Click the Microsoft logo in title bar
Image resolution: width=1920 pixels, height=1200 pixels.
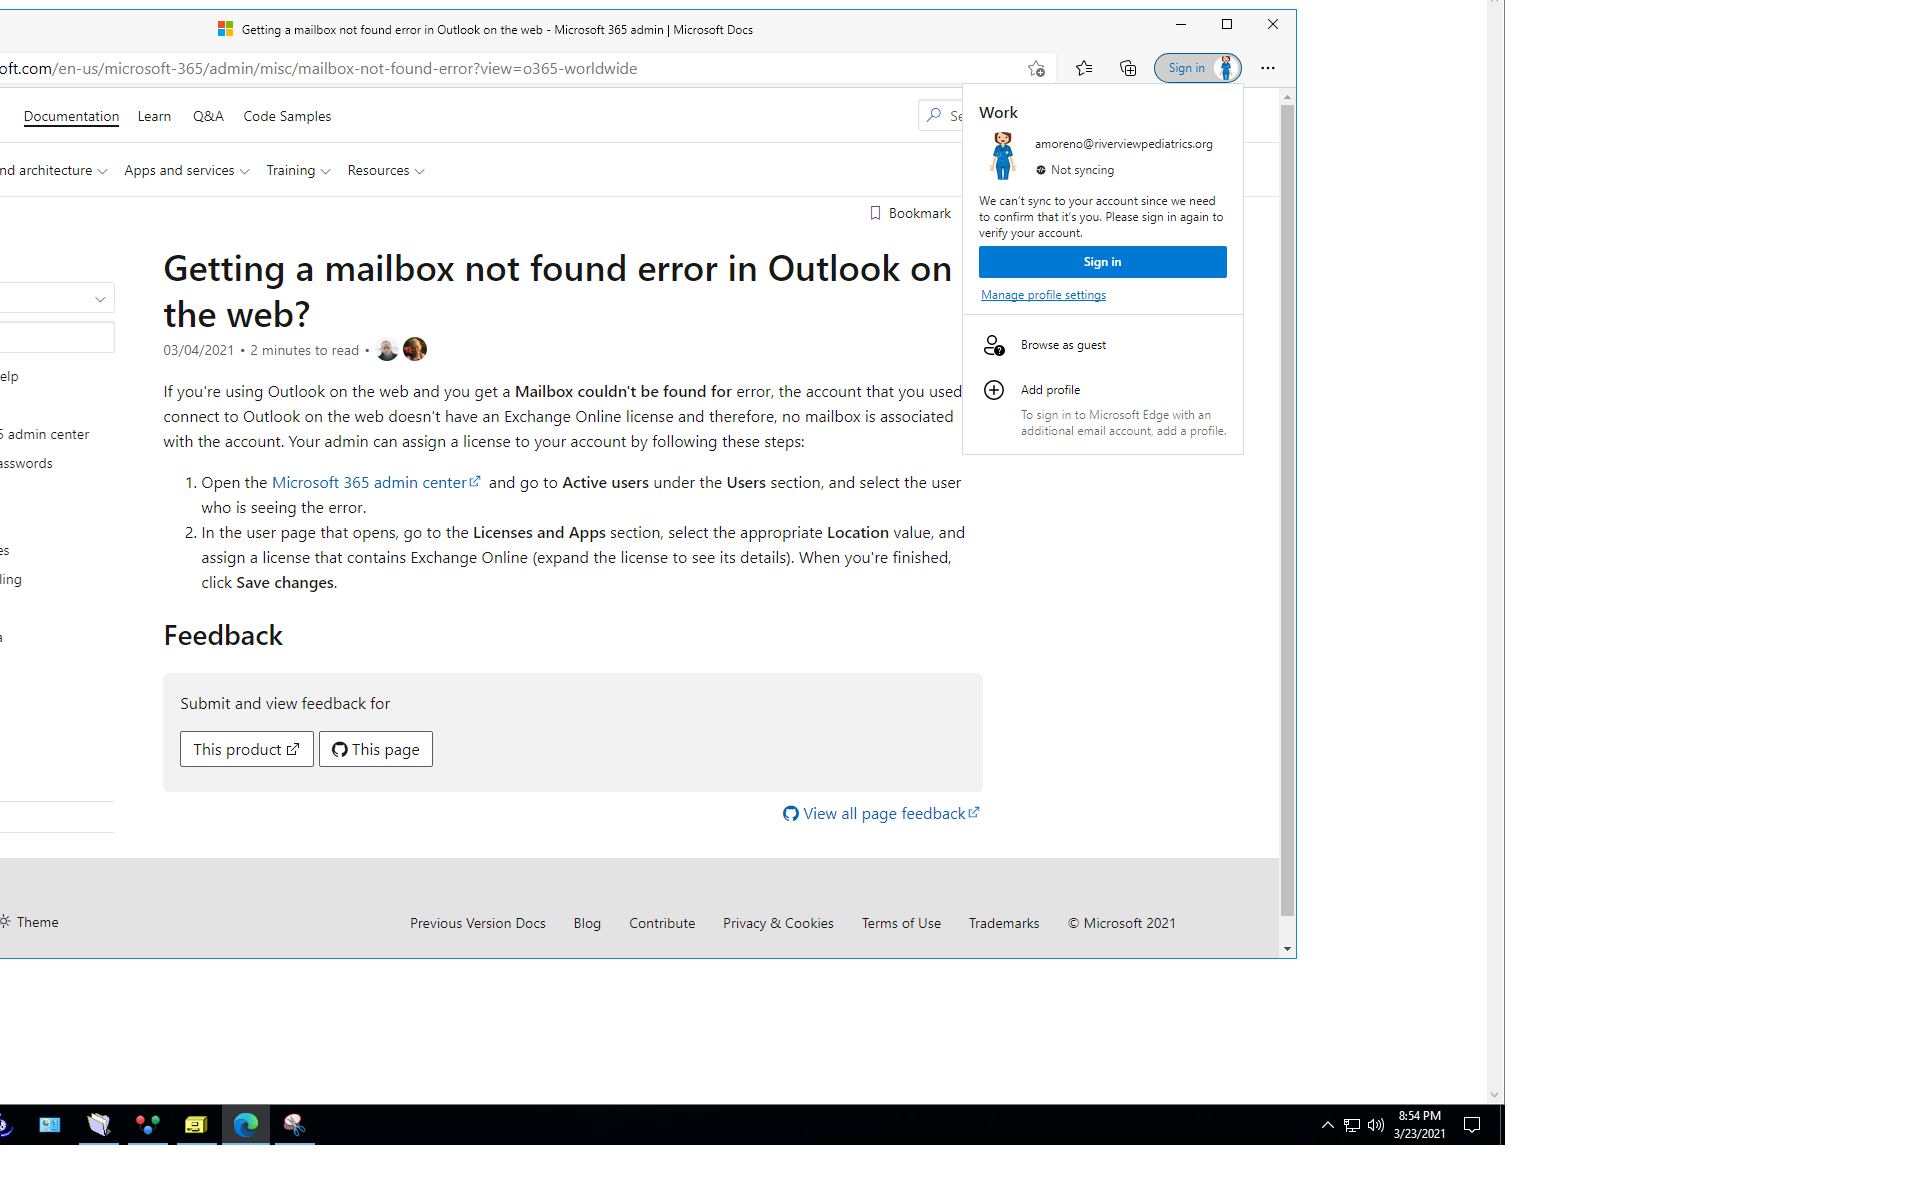226,29
